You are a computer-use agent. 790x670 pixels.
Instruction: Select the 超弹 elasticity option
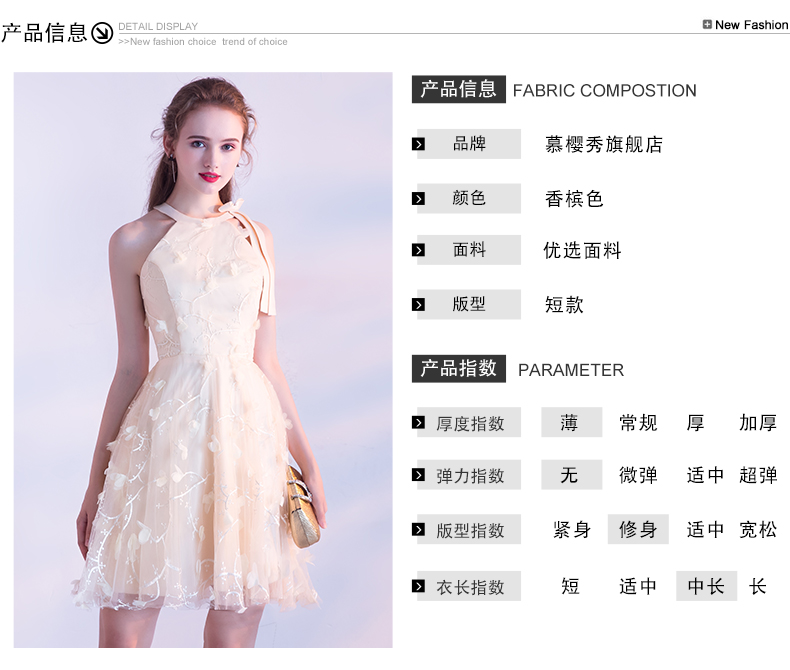click(758, 475)
